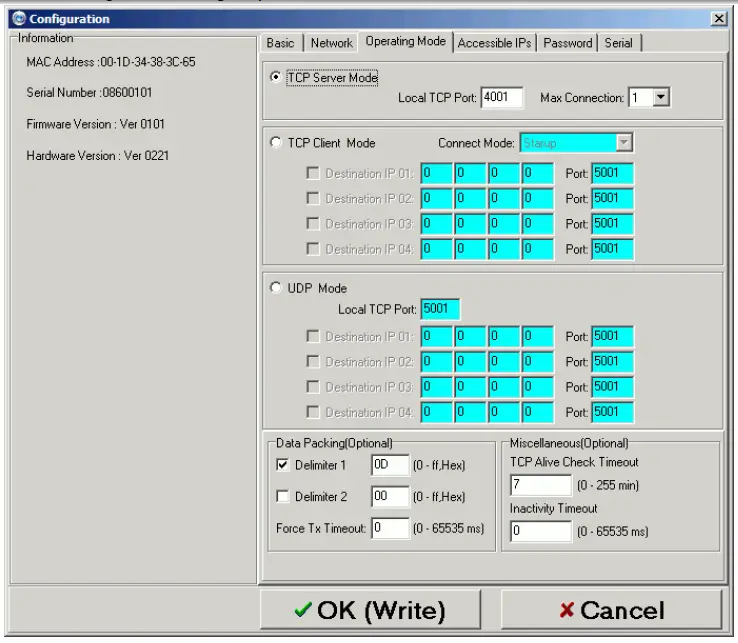Click the Delimiter 2 hex value field
The width and height of the screenshot is (738, 643).
pos(390,497)
